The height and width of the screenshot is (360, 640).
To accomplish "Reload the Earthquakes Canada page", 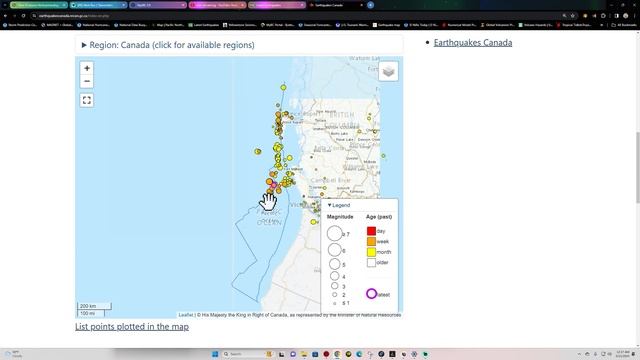I will click(x=23, y=16).
